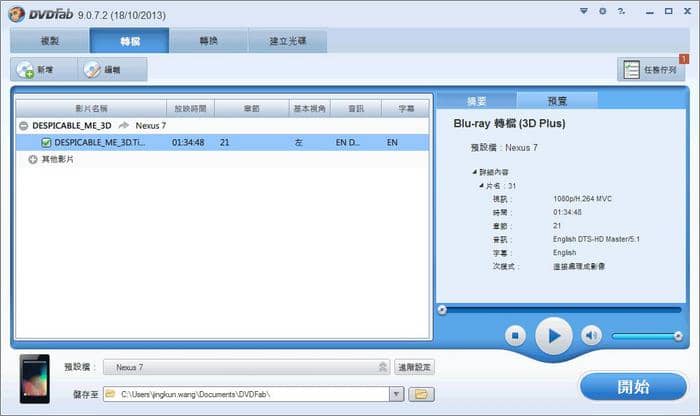Viewport: 700px width, 416px height.
Task: Open the task queue list button
Action: click(x=651, y=69)
